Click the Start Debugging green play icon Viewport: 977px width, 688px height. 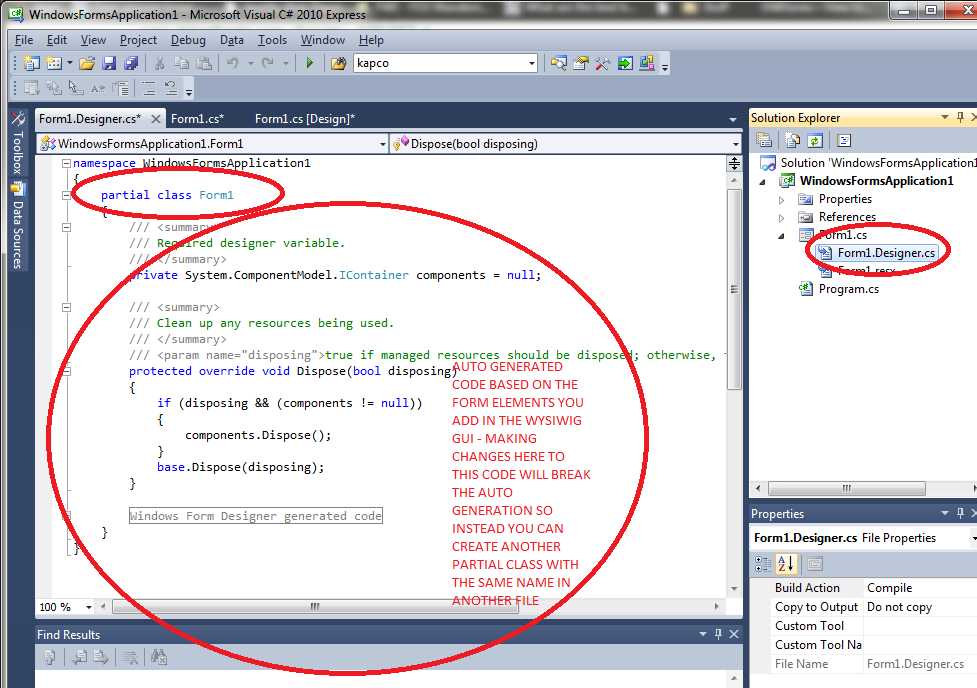pos(310,63)
